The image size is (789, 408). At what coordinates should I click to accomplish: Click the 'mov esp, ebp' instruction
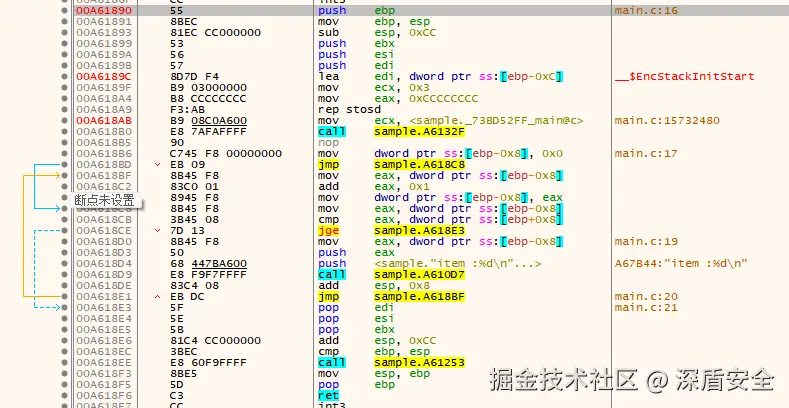[x=374, y=374]
